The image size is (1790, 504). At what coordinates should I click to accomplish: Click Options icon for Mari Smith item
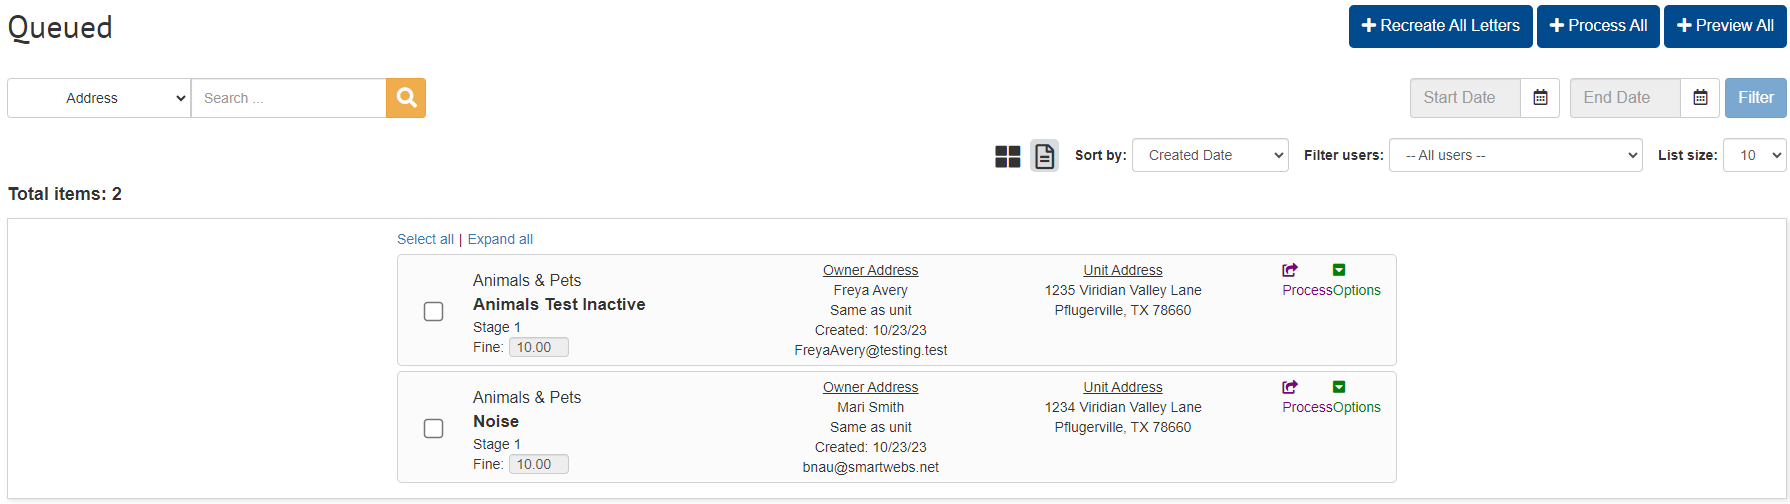[1339, 387]
